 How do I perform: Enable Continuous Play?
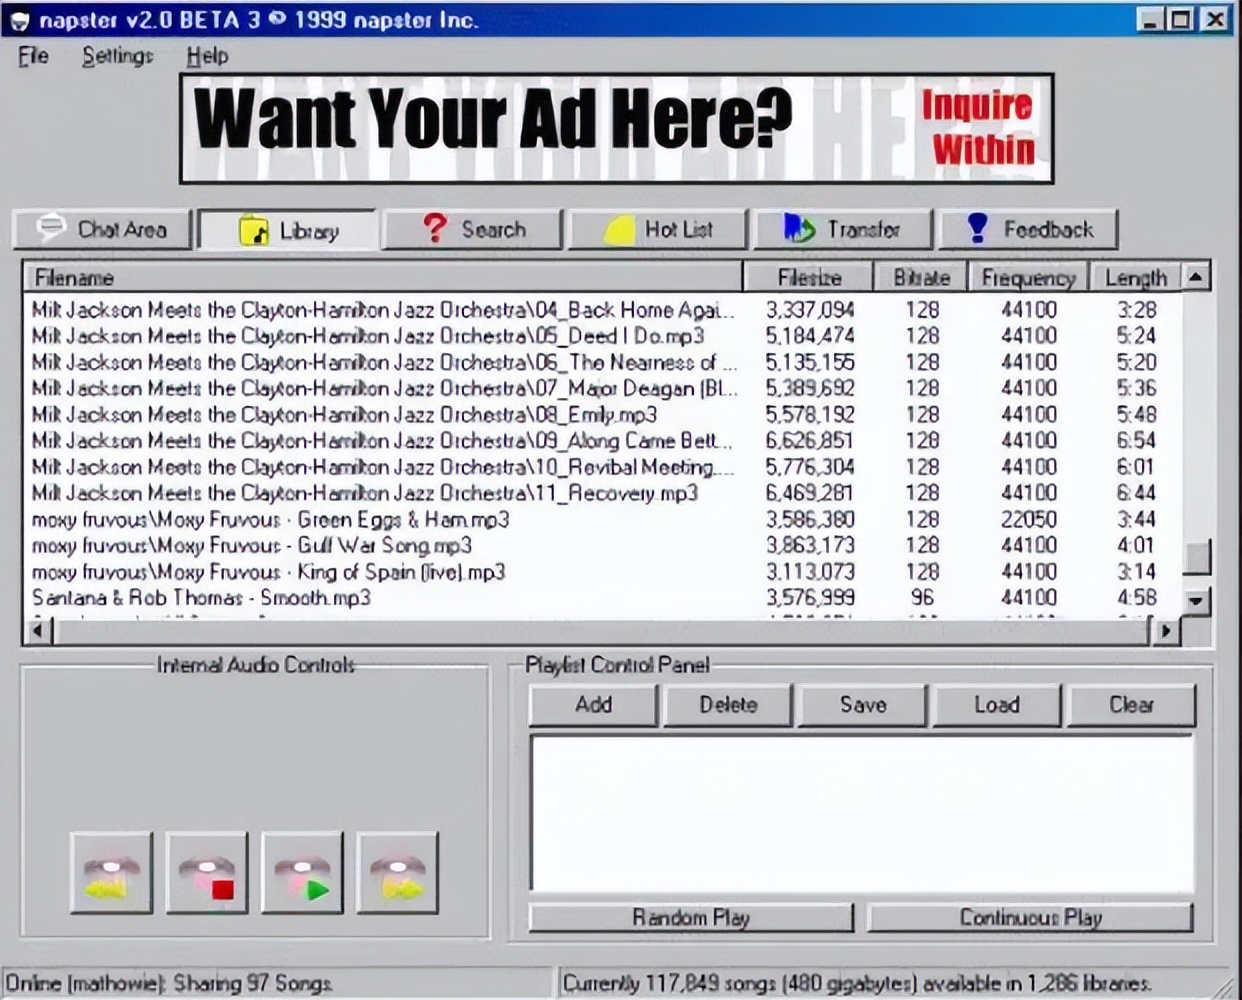[x=1030, y=917]
